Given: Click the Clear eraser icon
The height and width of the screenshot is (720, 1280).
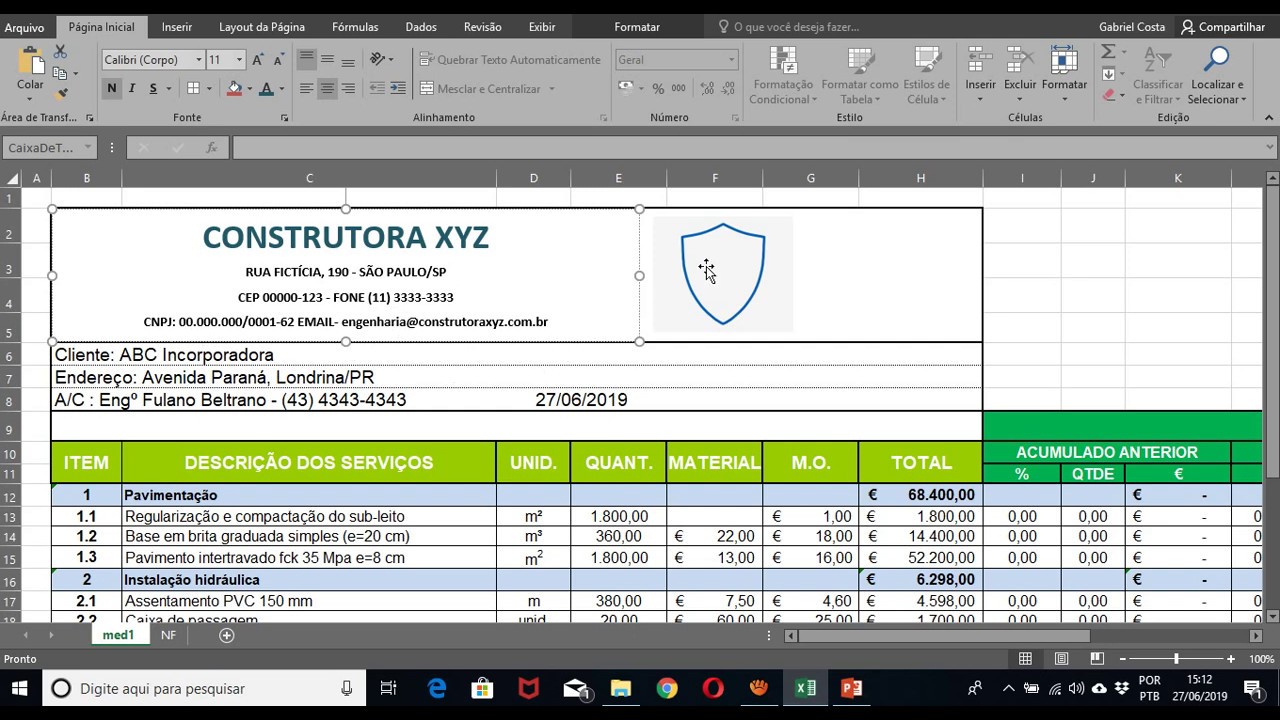Looking at the screenshot, I should 1108,95.
